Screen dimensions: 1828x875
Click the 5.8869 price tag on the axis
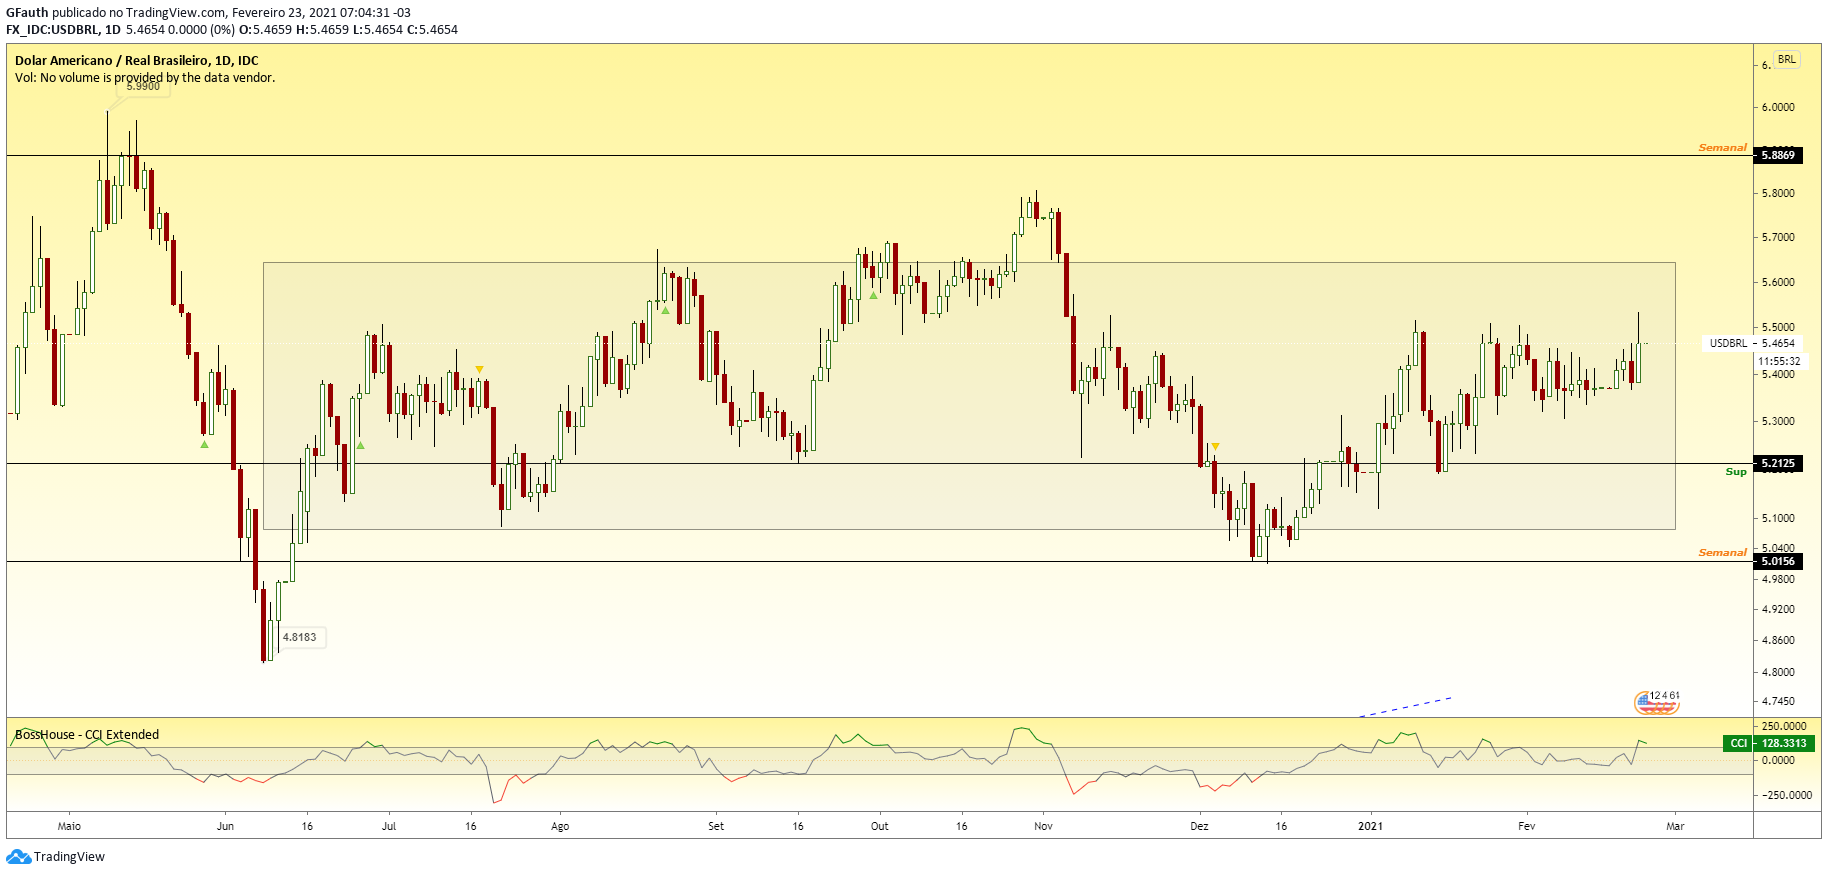1778,155
